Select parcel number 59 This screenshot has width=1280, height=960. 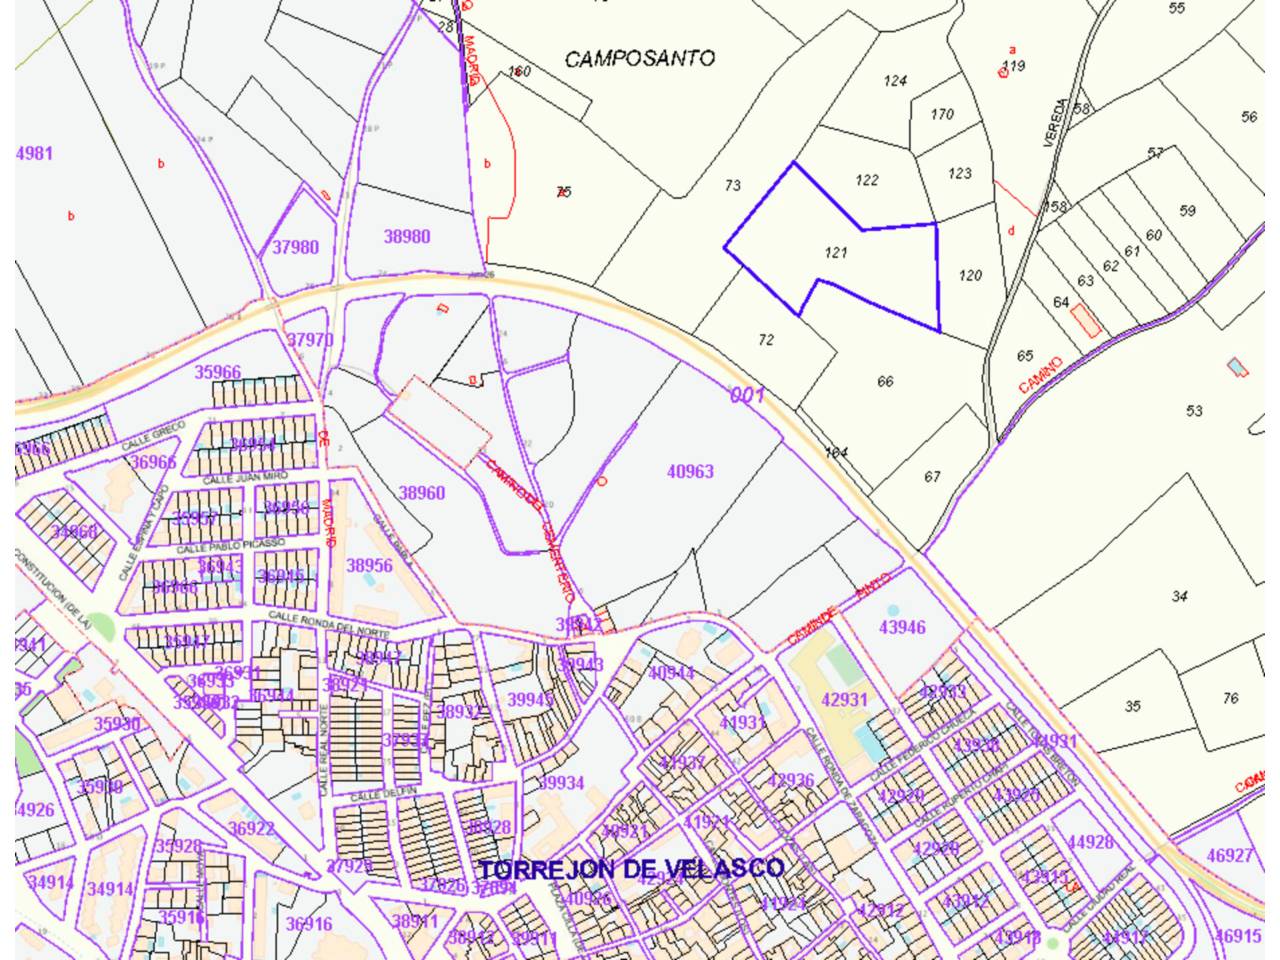[1187, 211]
